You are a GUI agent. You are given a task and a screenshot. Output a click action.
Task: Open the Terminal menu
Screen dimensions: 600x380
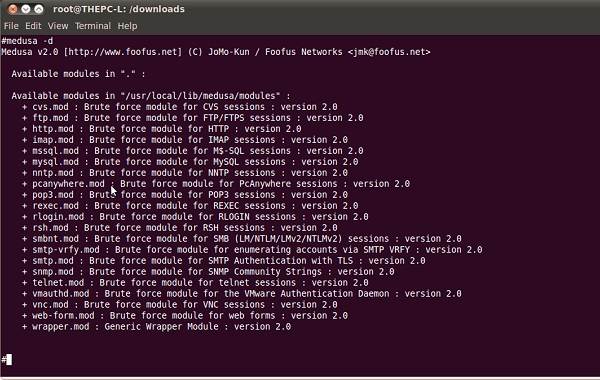click(x=93, y=26)
